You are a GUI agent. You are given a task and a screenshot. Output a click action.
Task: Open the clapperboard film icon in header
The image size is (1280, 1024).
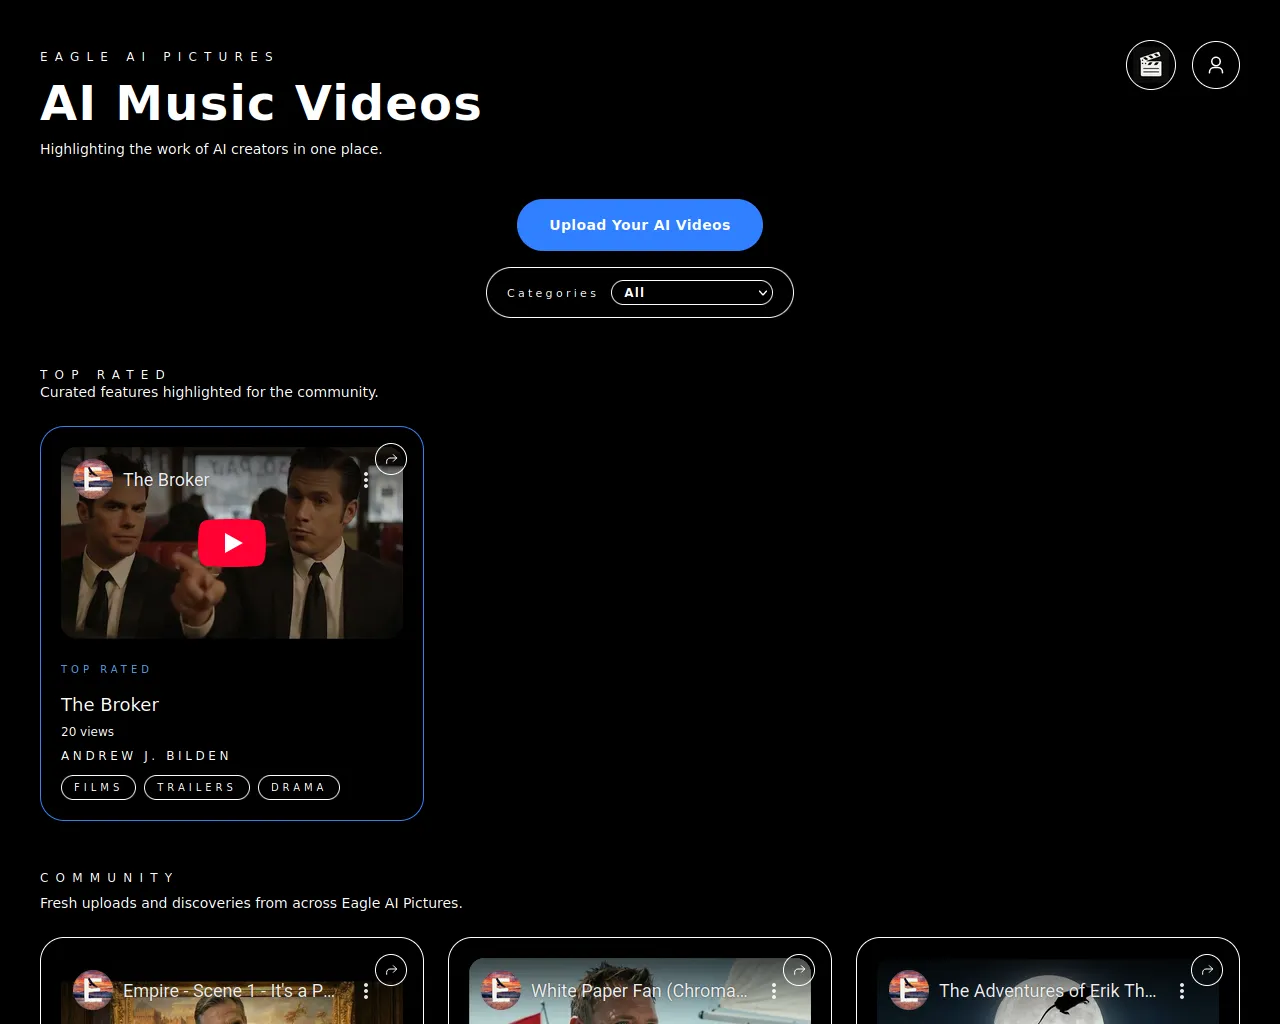click(1151, 64)
